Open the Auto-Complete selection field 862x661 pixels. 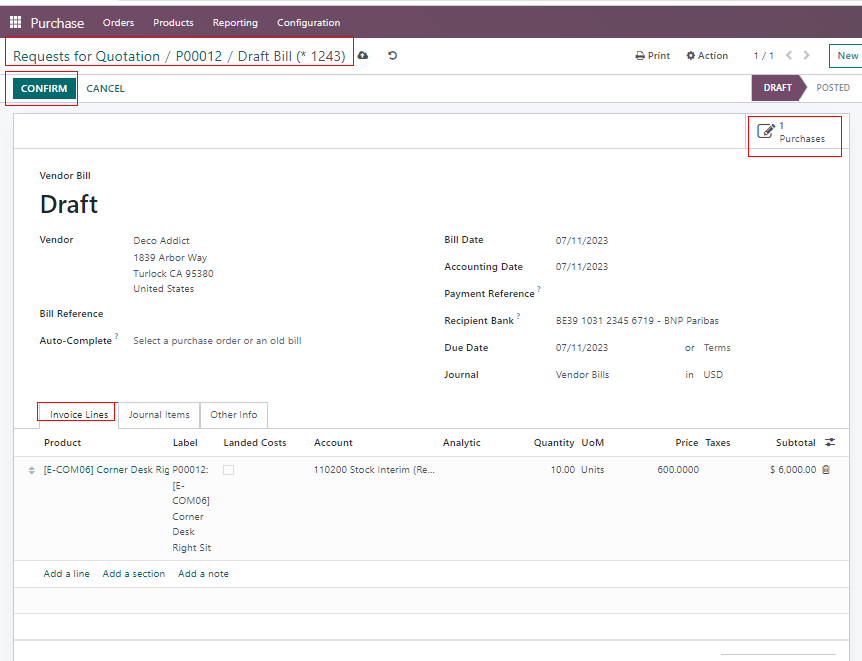217,341
